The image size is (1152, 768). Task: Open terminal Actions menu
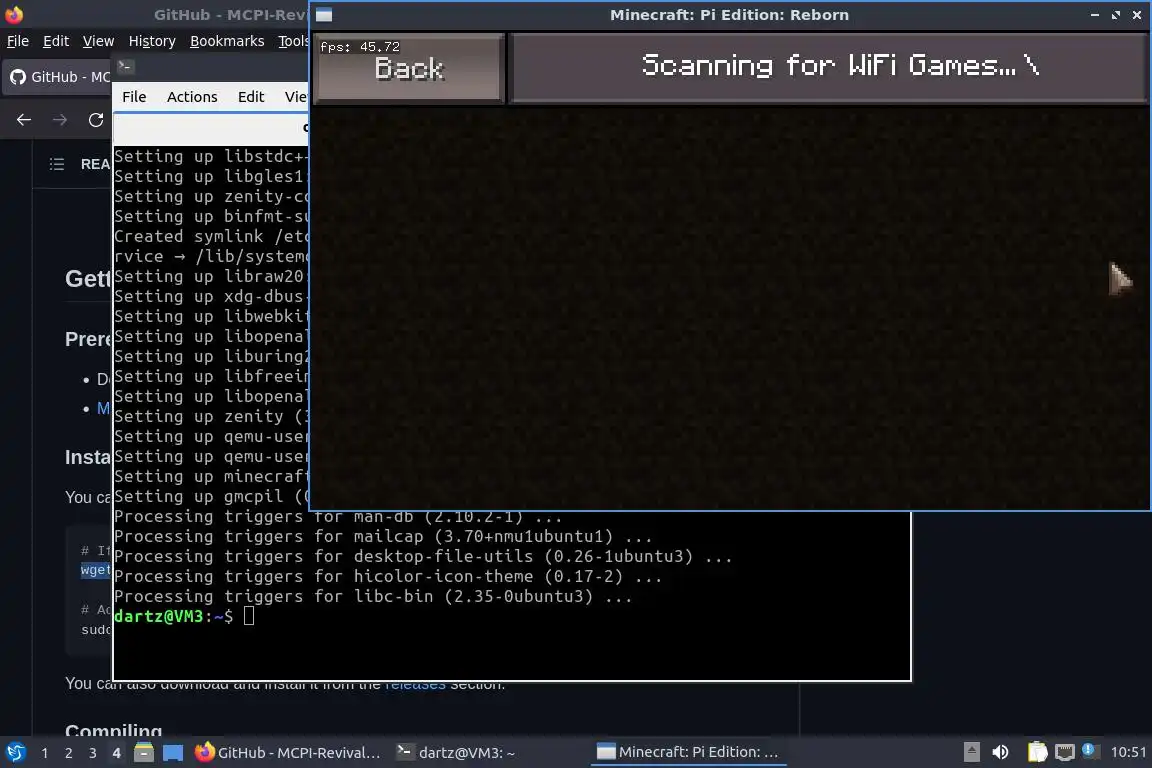tap(192, 97)
